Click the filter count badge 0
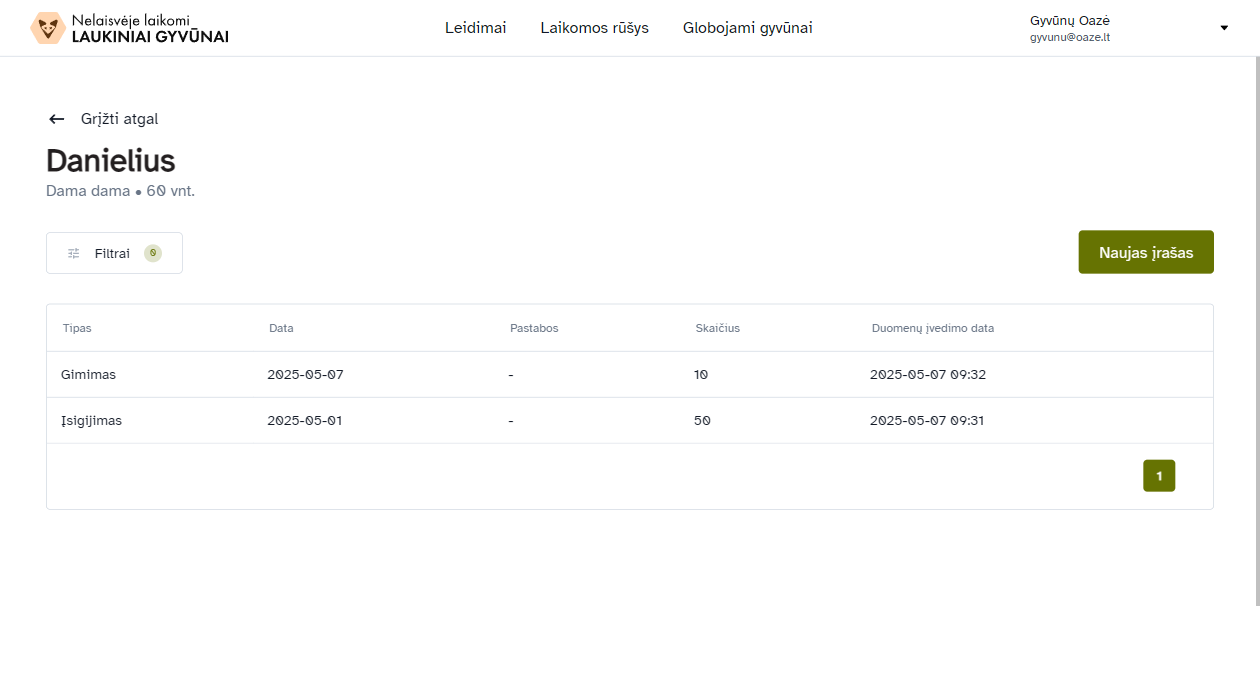 153,253
